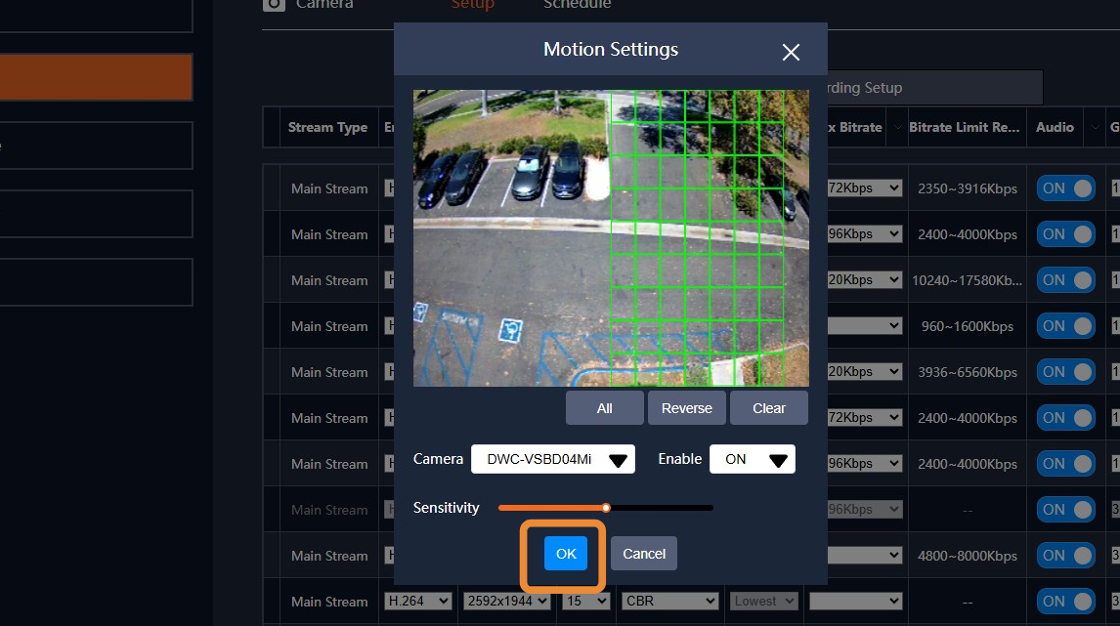This screenshot has width=1120, height=626.
Task: Open the 15 frame rate dropdown
Action: (586, 601)
